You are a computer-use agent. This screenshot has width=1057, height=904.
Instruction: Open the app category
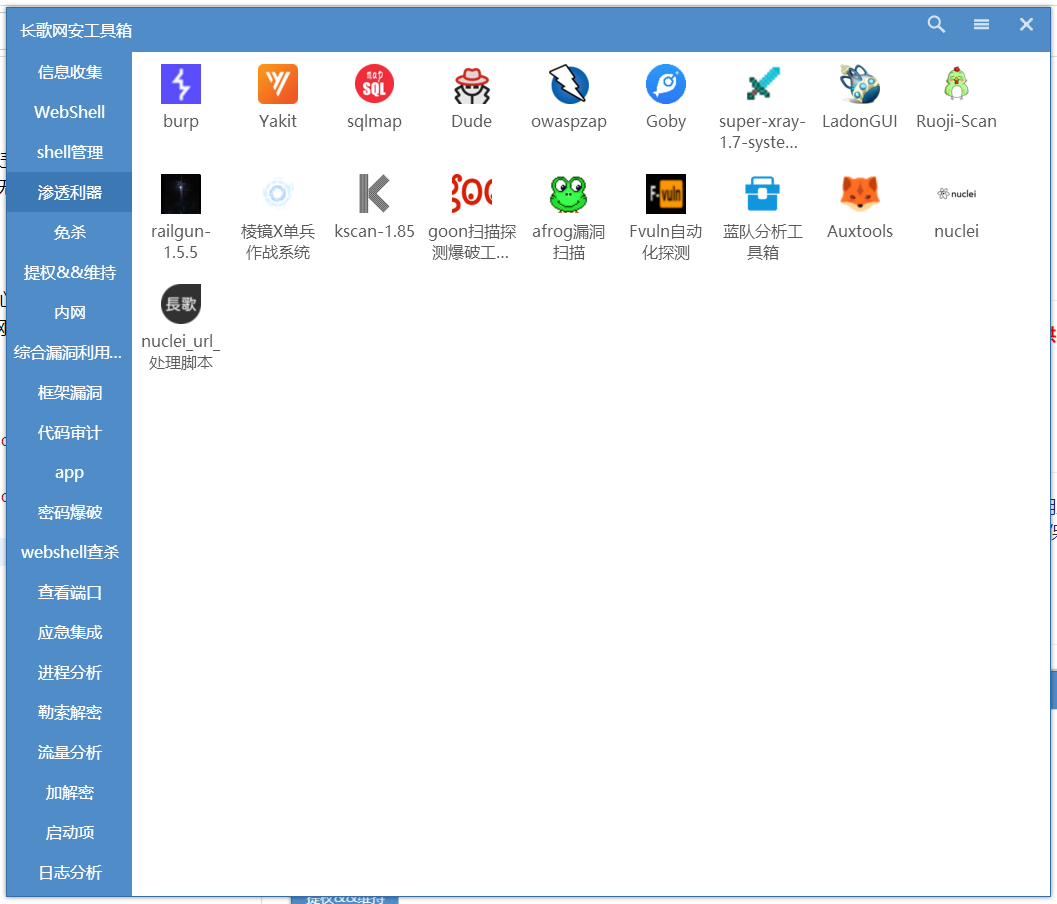tap(69, 473)
